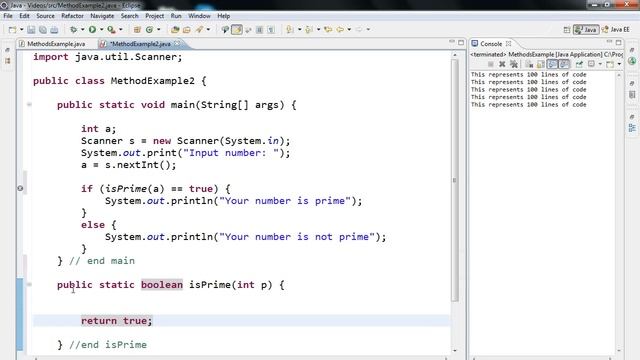Open the Project menu

(154, 16)
